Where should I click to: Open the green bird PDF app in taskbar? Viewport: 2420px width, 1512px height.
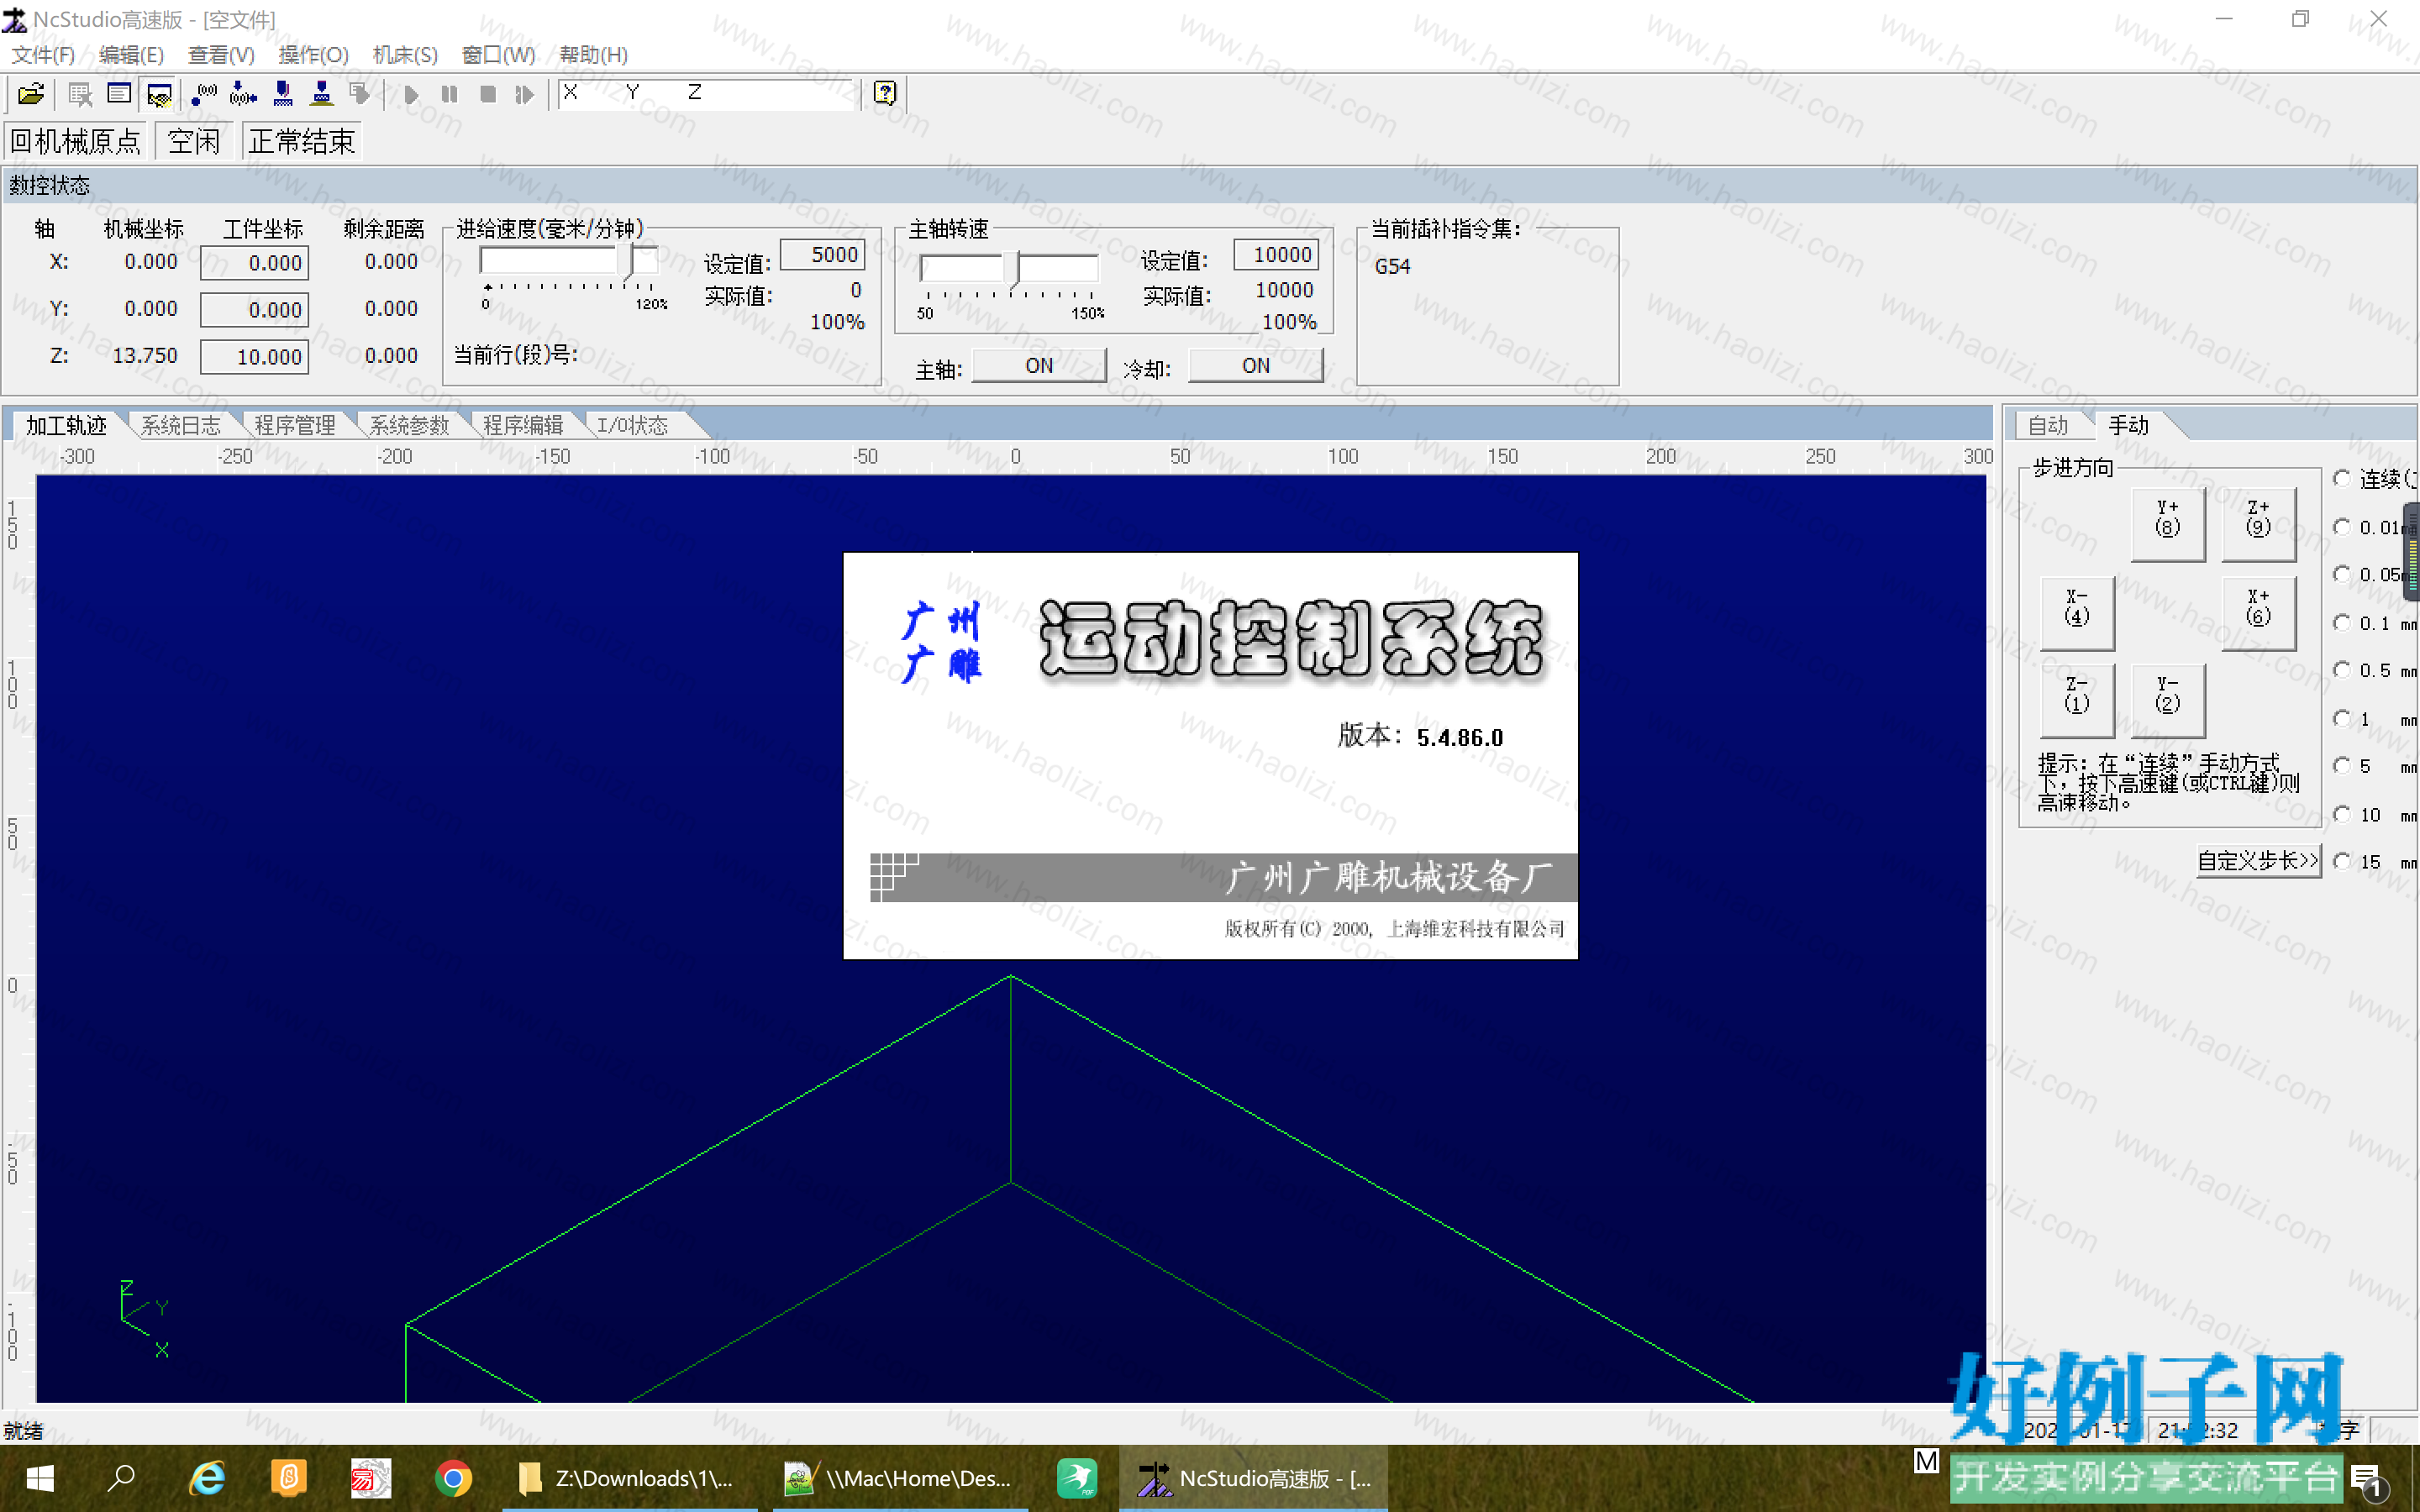[x=1077, y=1478]
